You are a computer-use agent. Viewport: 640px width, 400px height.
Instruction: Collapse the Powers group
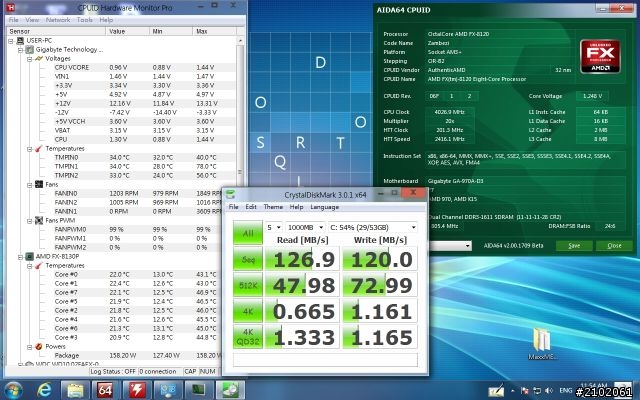(30, 347)
